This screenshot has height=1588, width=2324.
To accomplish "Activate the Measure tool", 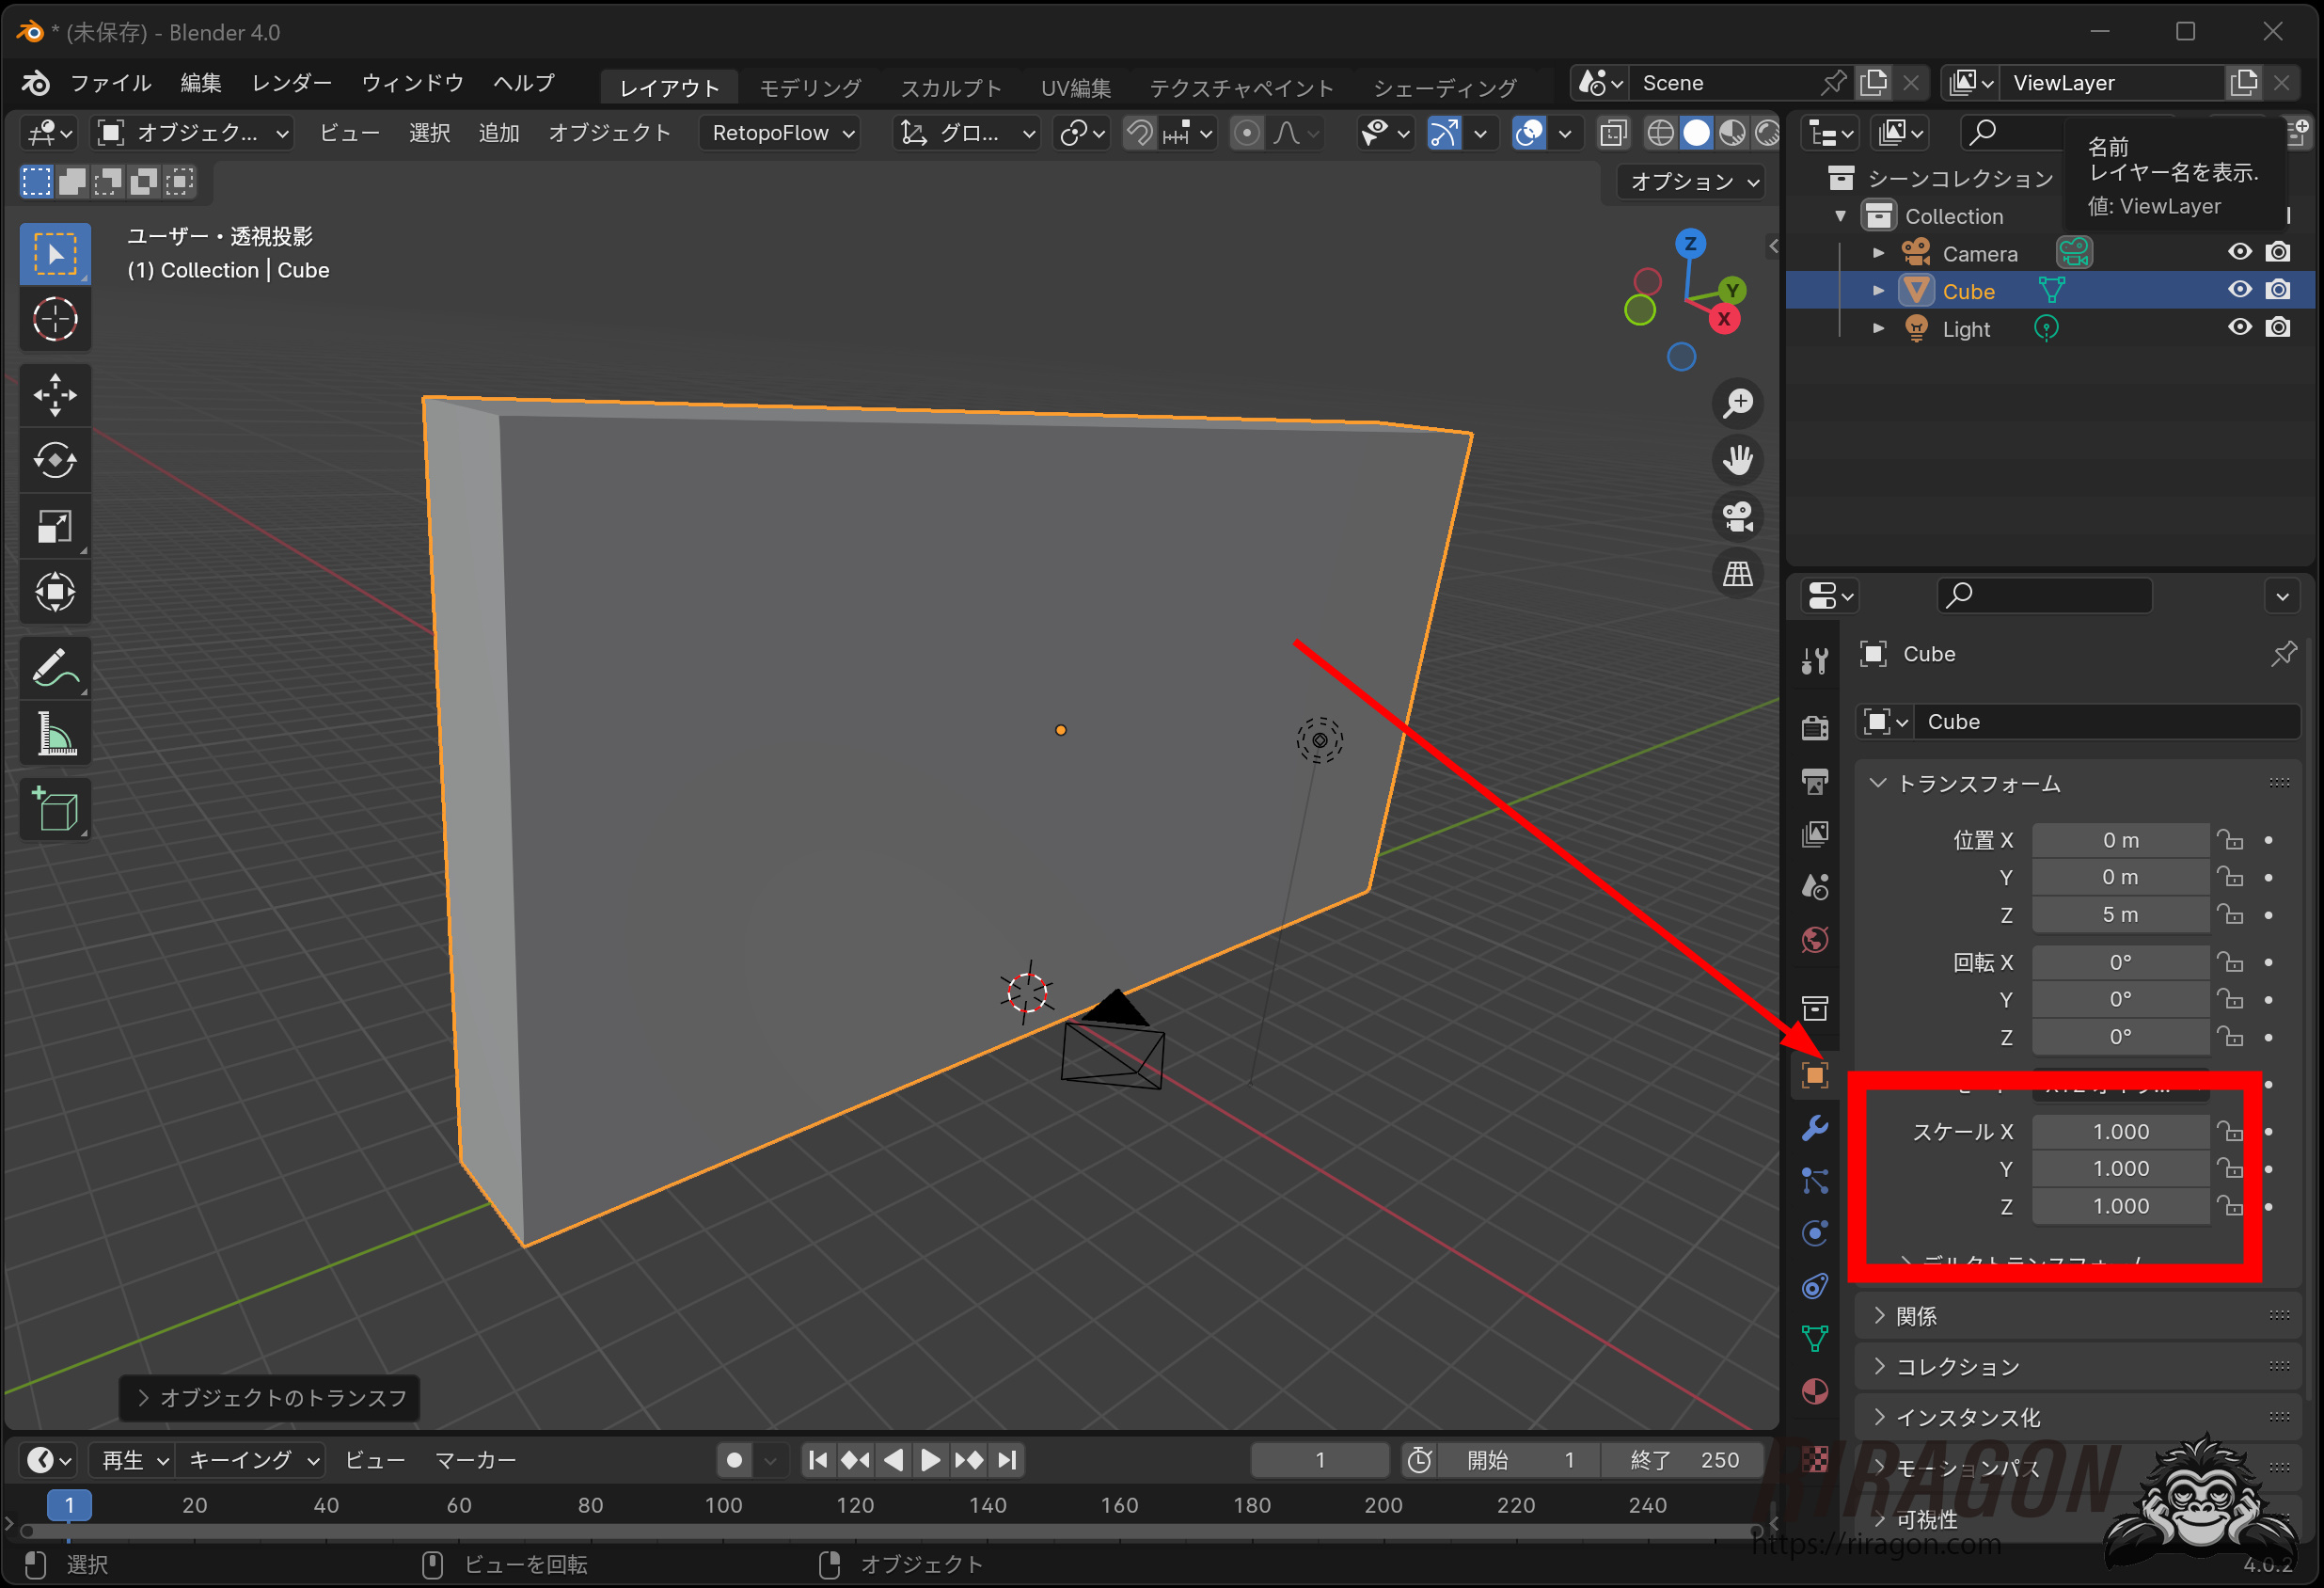I will point(55,736).
